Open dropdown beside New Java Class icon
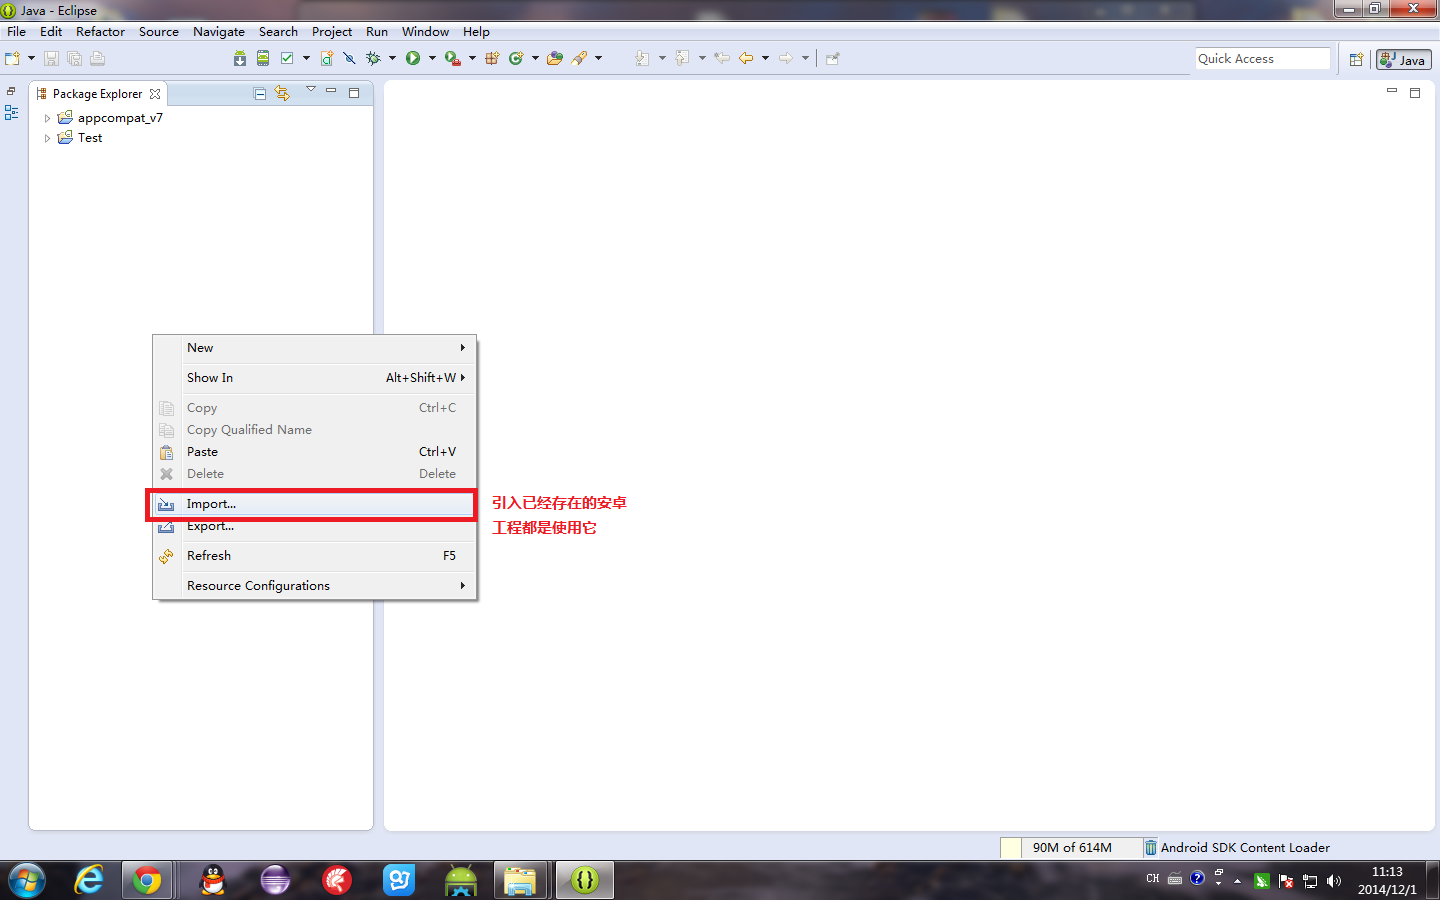This screenshot has width=1440, height=900. coord(535,58)
